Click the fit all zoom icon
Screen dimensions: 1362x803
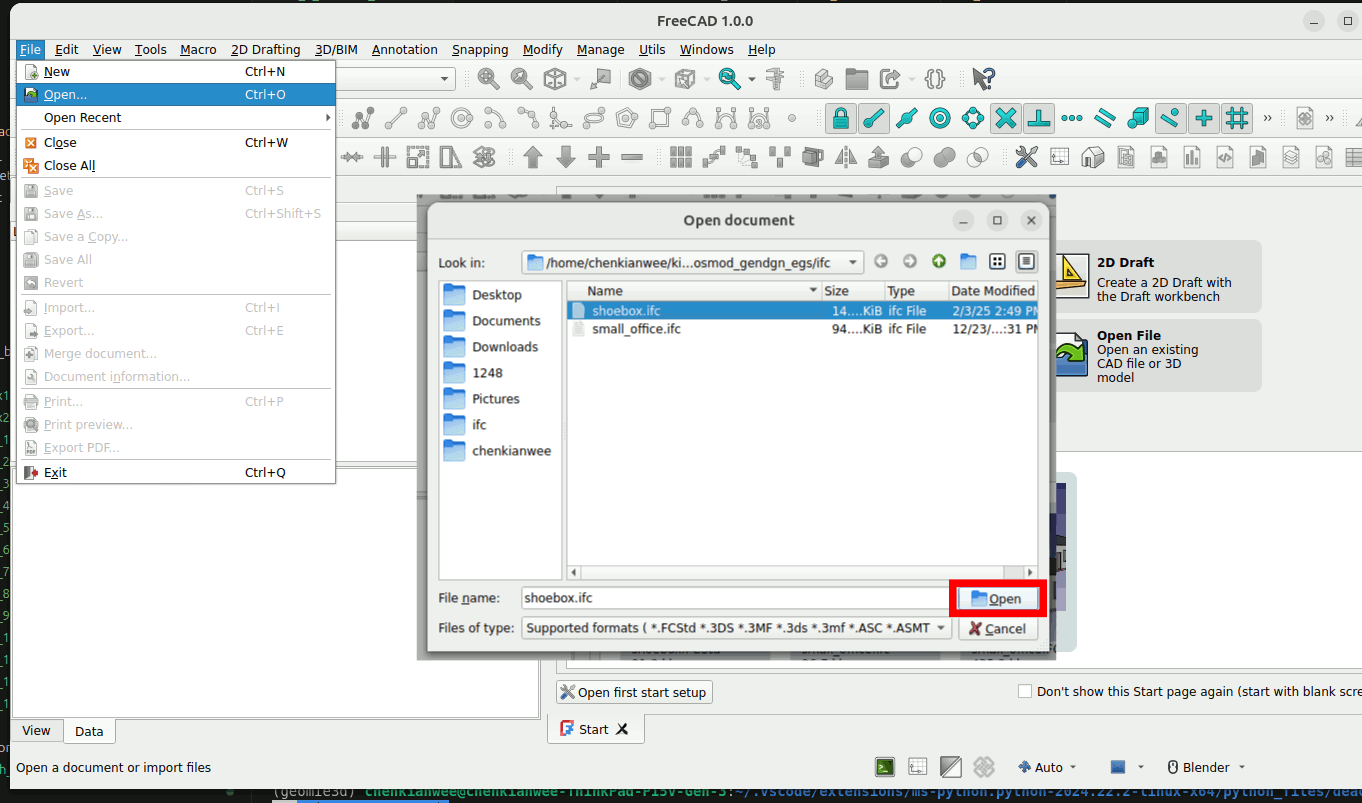click(488, 79)
